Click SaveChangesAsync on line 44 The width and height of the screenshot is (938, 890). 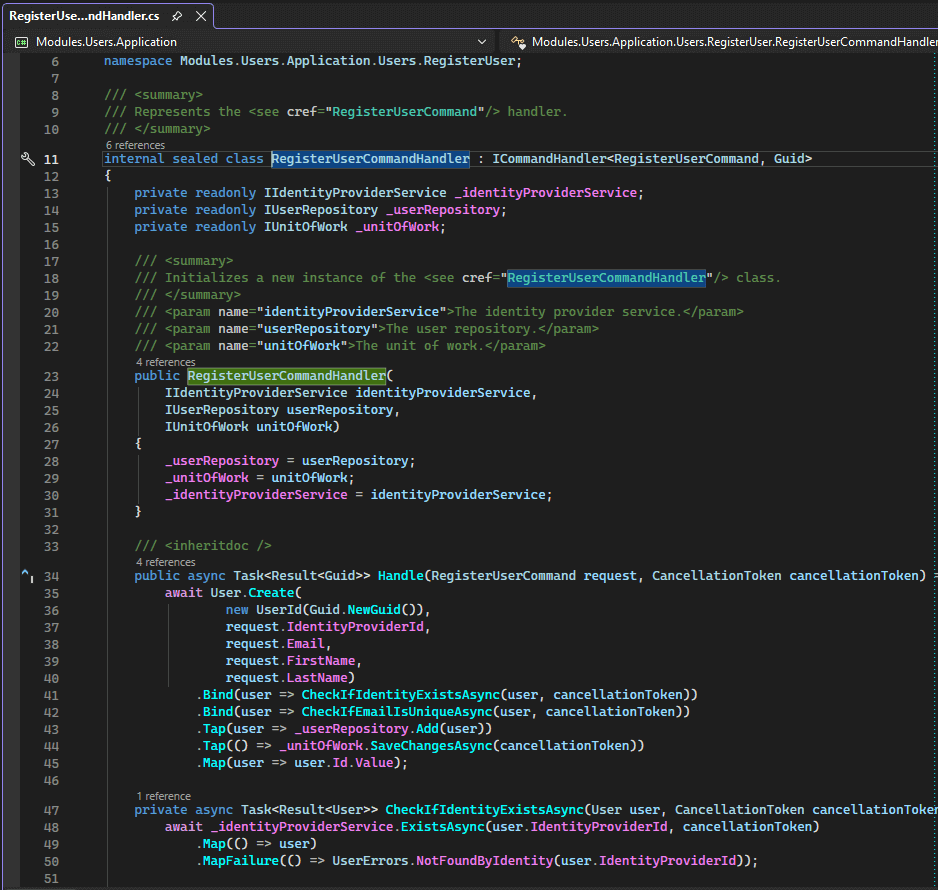point(432,746)
